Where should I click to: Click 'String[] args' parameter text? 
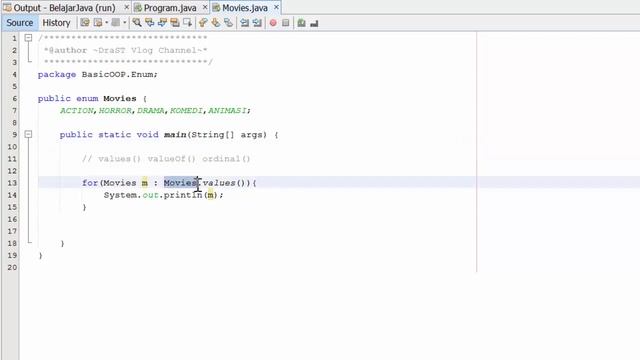click(228, 135)
